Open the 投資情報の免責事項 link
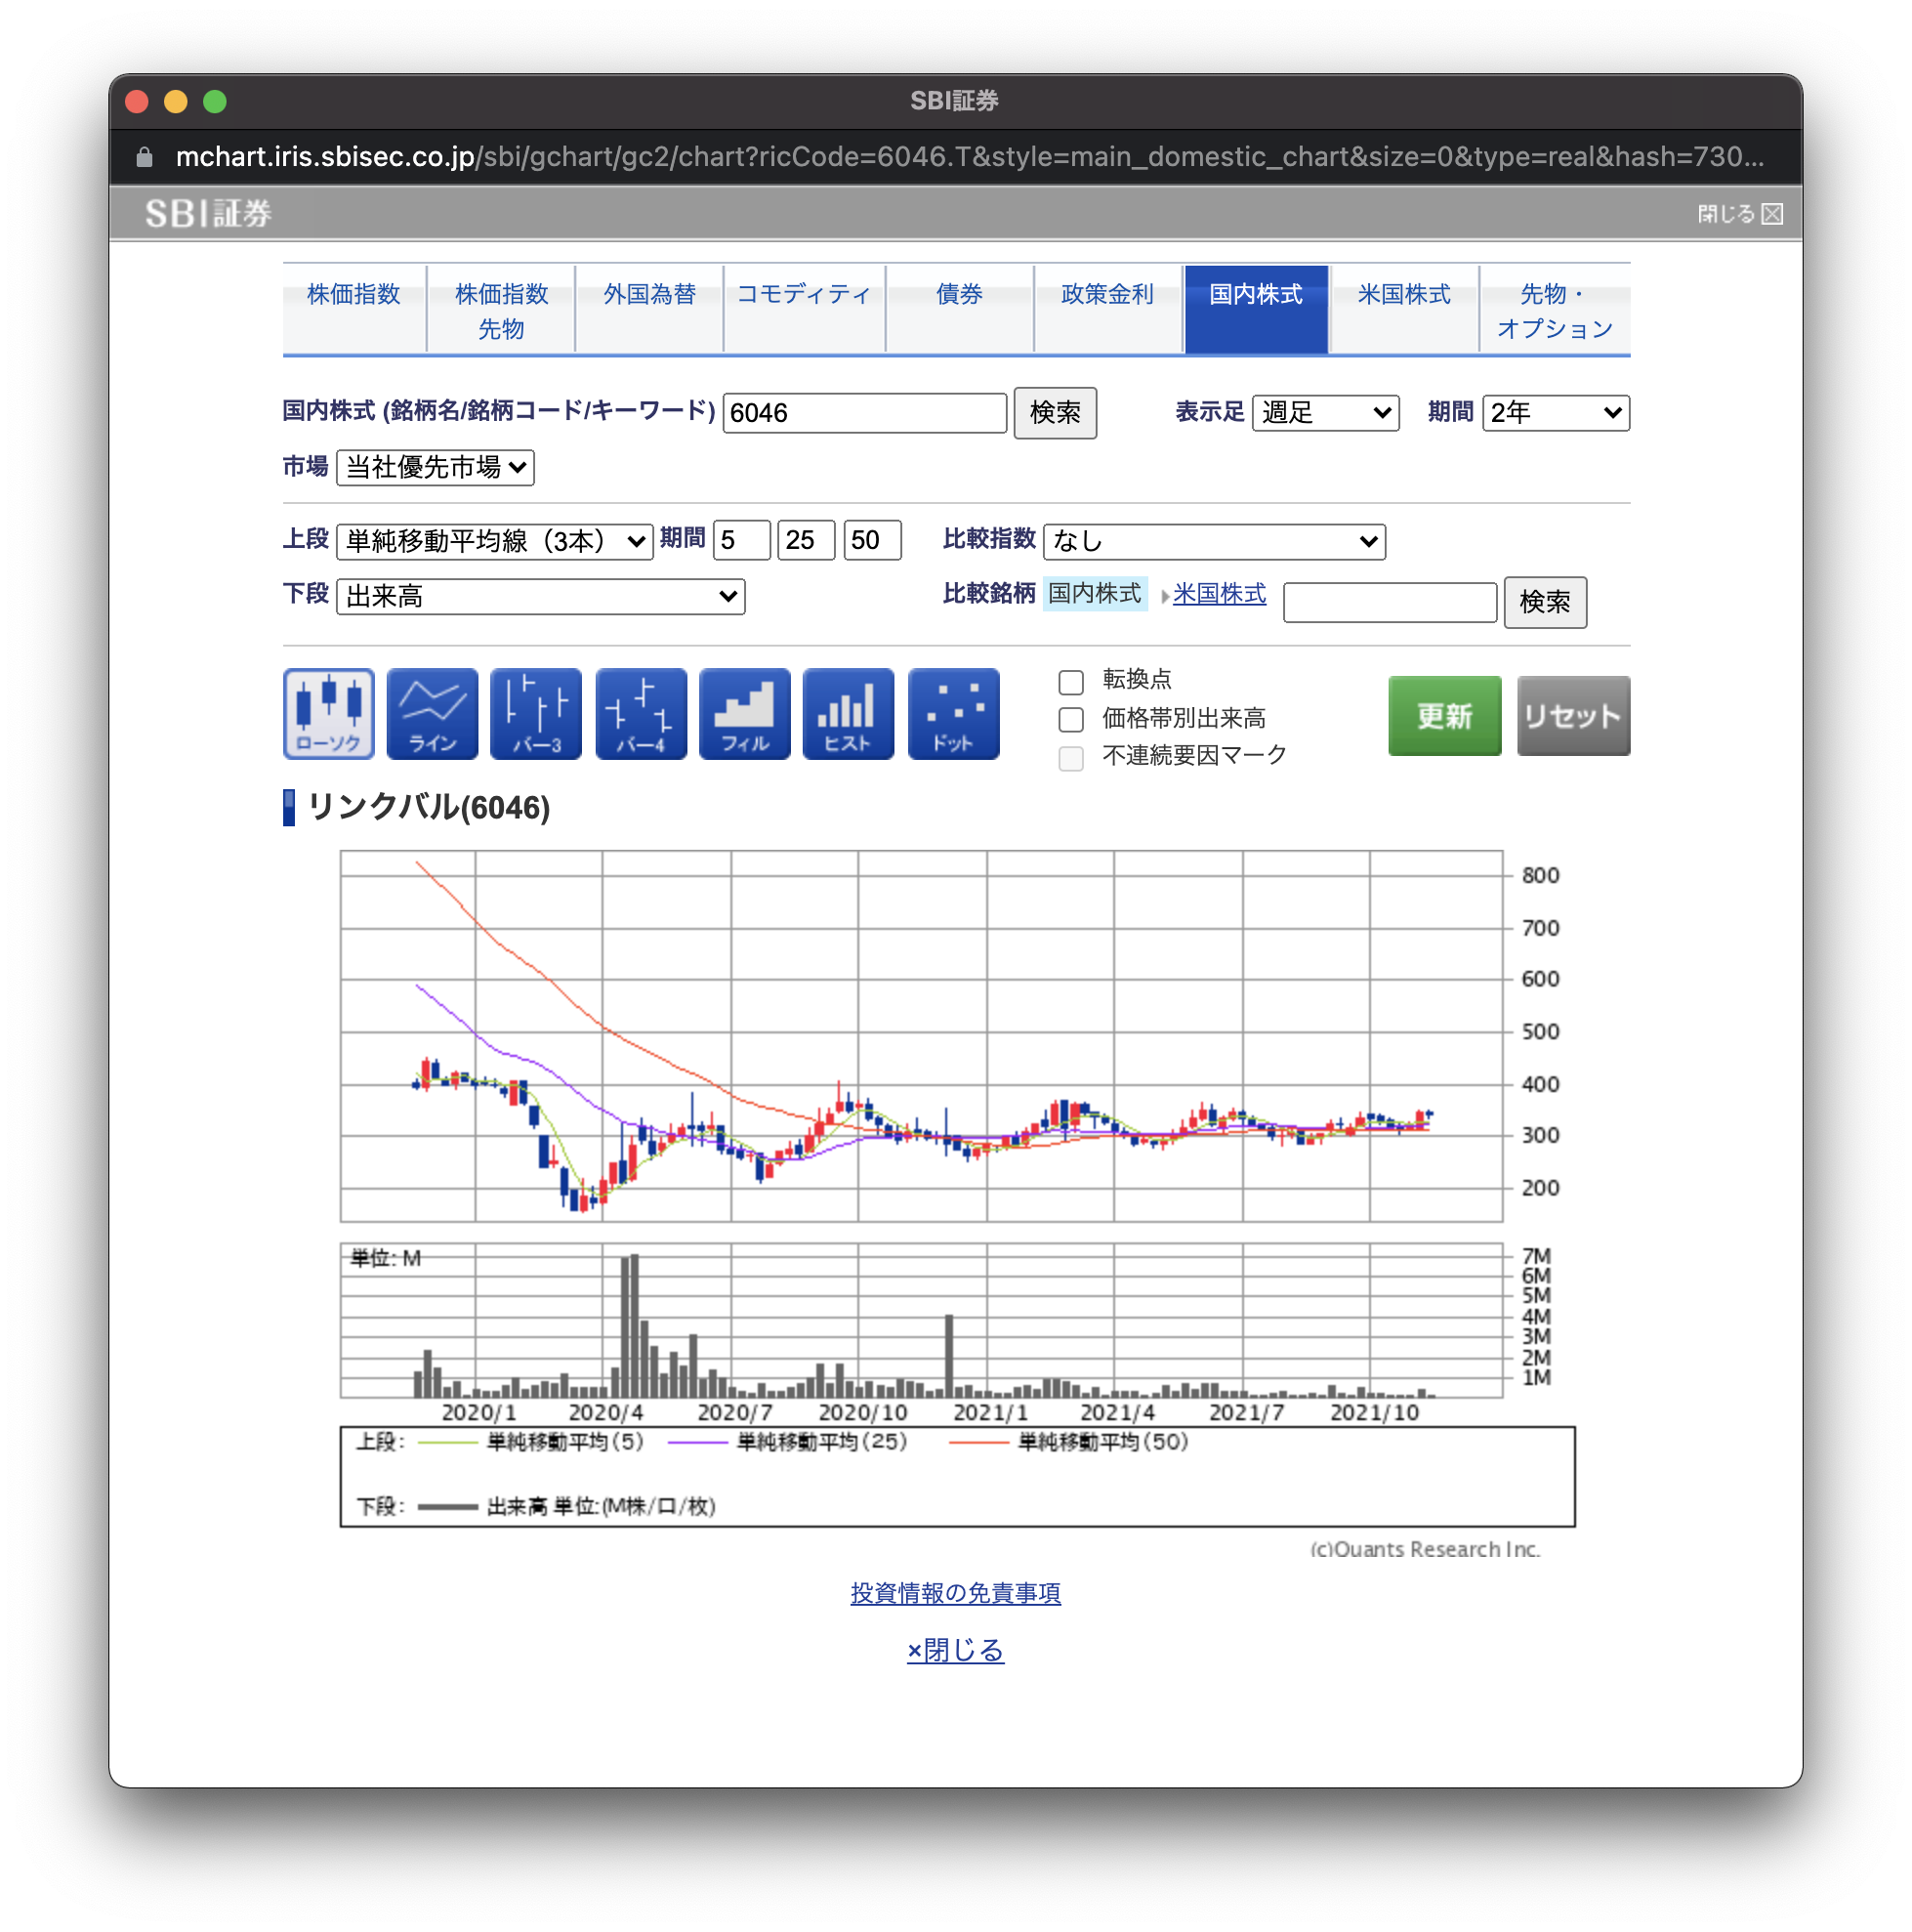1912x1932 pixels. [x=955, y=1593]
